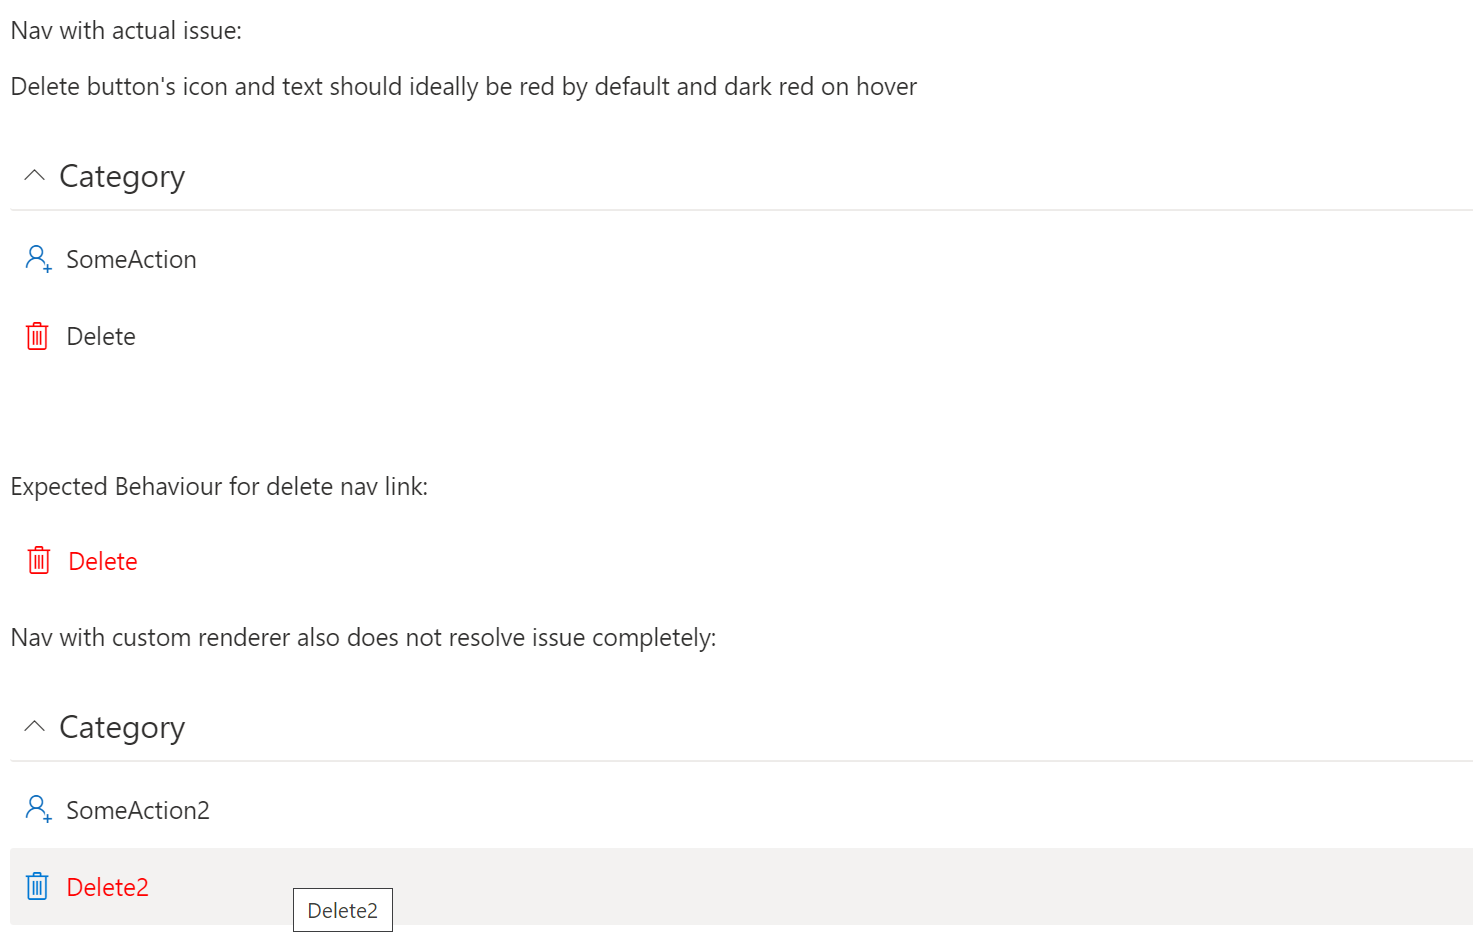Click the chevron icon beside the second Category header
This screenshot has height=952, width=1473.
[34, 726]
